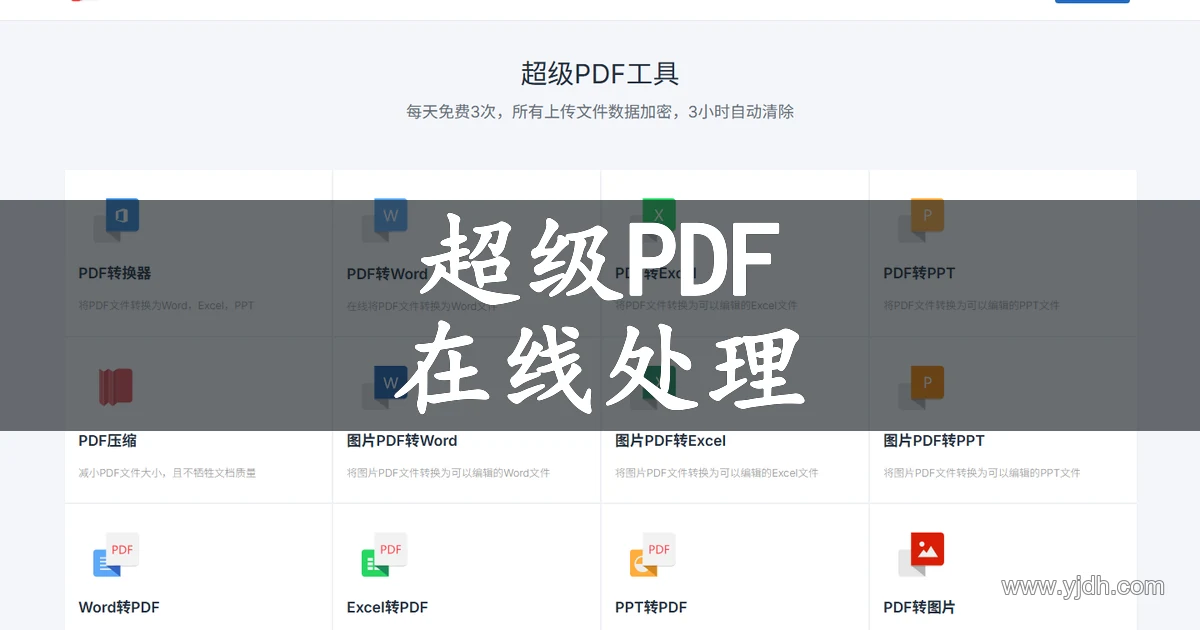Open the Excel转PDF title link
Screen dimensions: 1200x630
coord(387,607)
